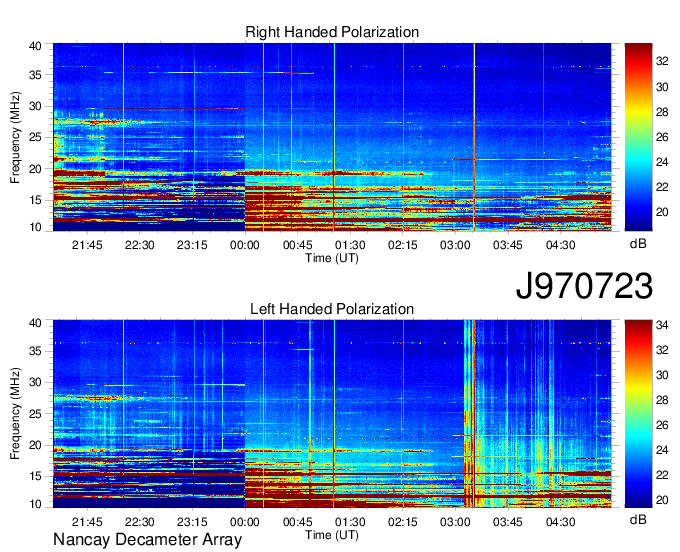Click the 02:15 time tick under Right Handed plot
This screenshot has height=552, width=680.
tap(402, 245)
